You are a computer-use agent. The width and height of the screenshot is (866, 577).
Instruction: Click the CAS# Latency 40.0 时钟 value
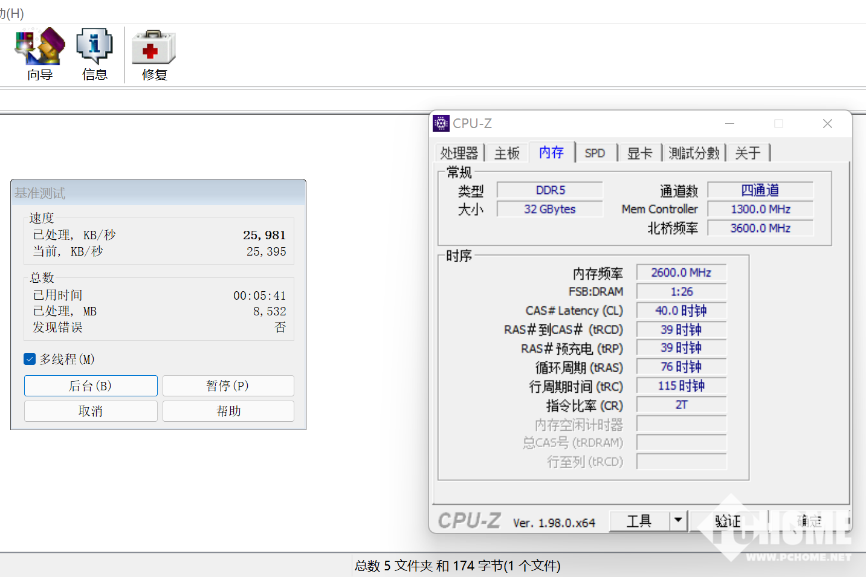coord(682,311)
